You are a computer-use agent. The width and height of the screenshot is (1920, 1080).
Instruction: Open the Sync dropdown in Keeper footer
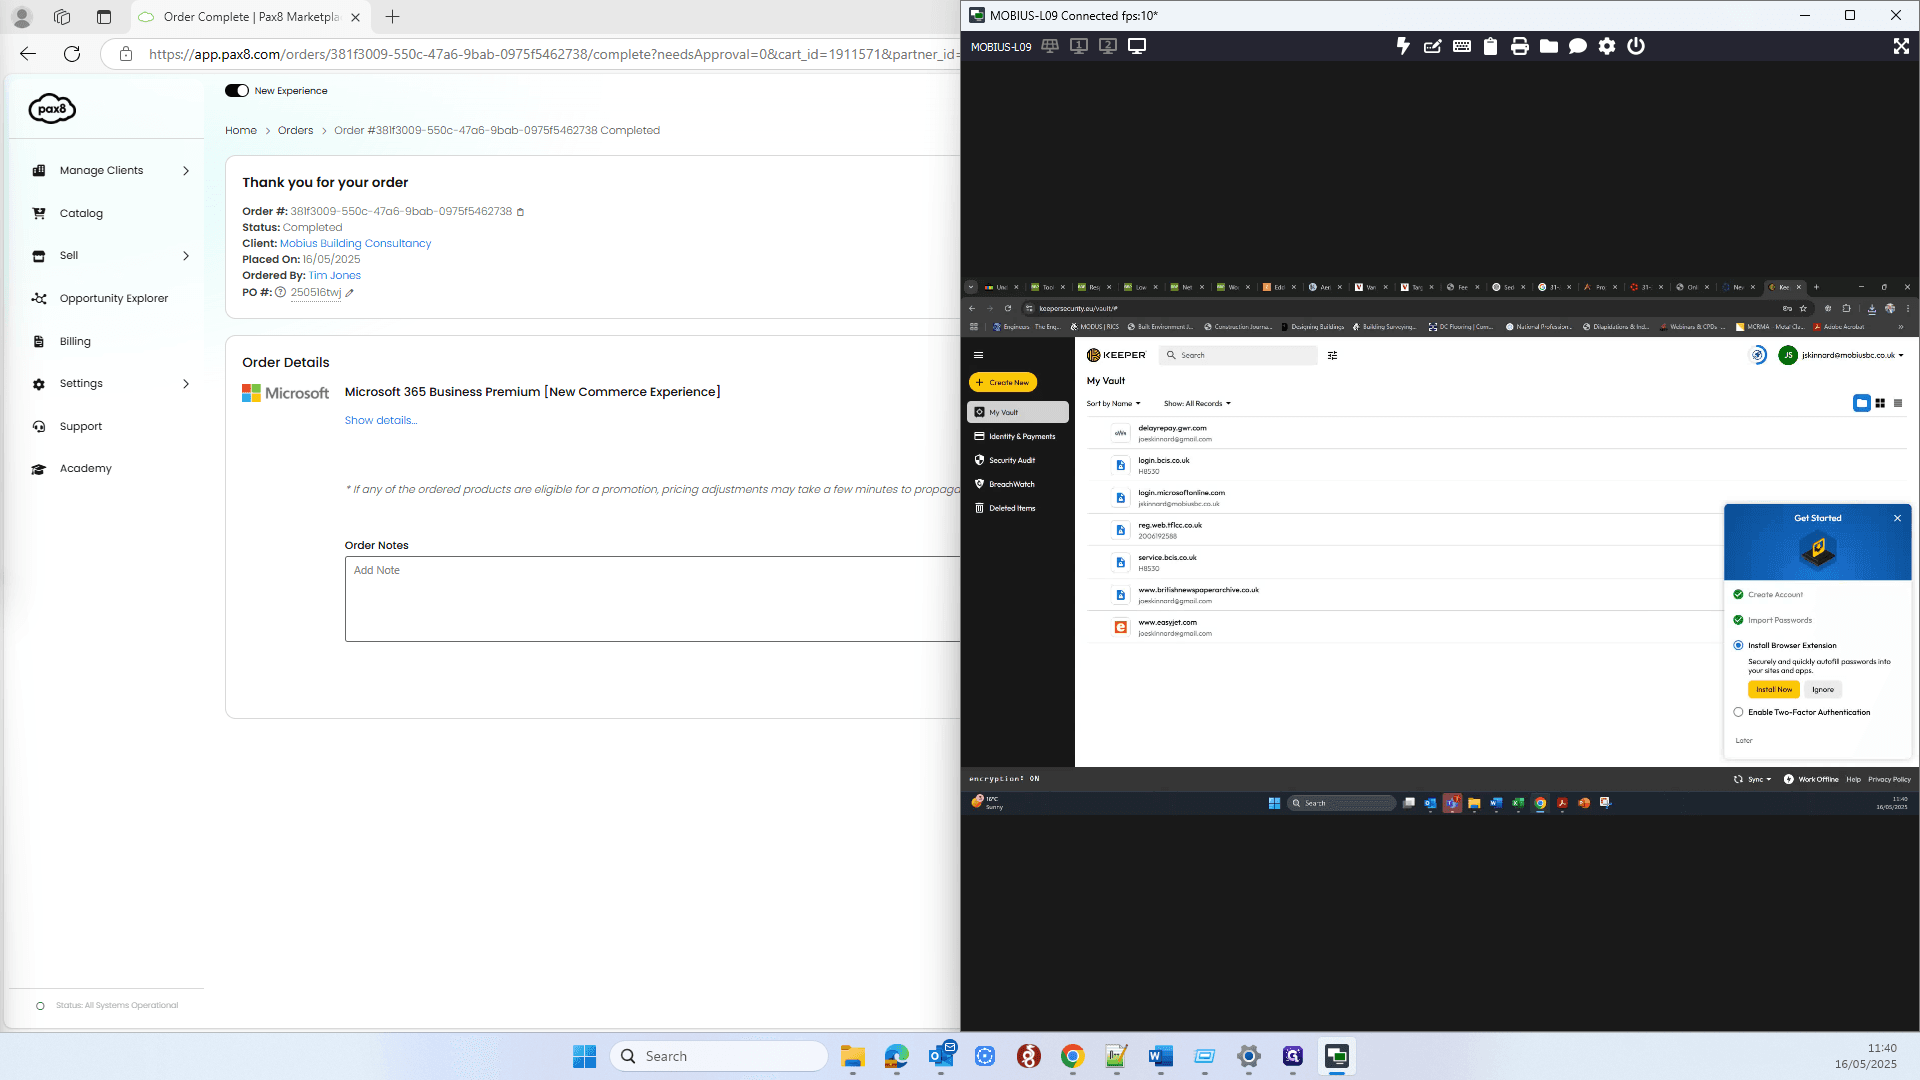(1752, 780)
